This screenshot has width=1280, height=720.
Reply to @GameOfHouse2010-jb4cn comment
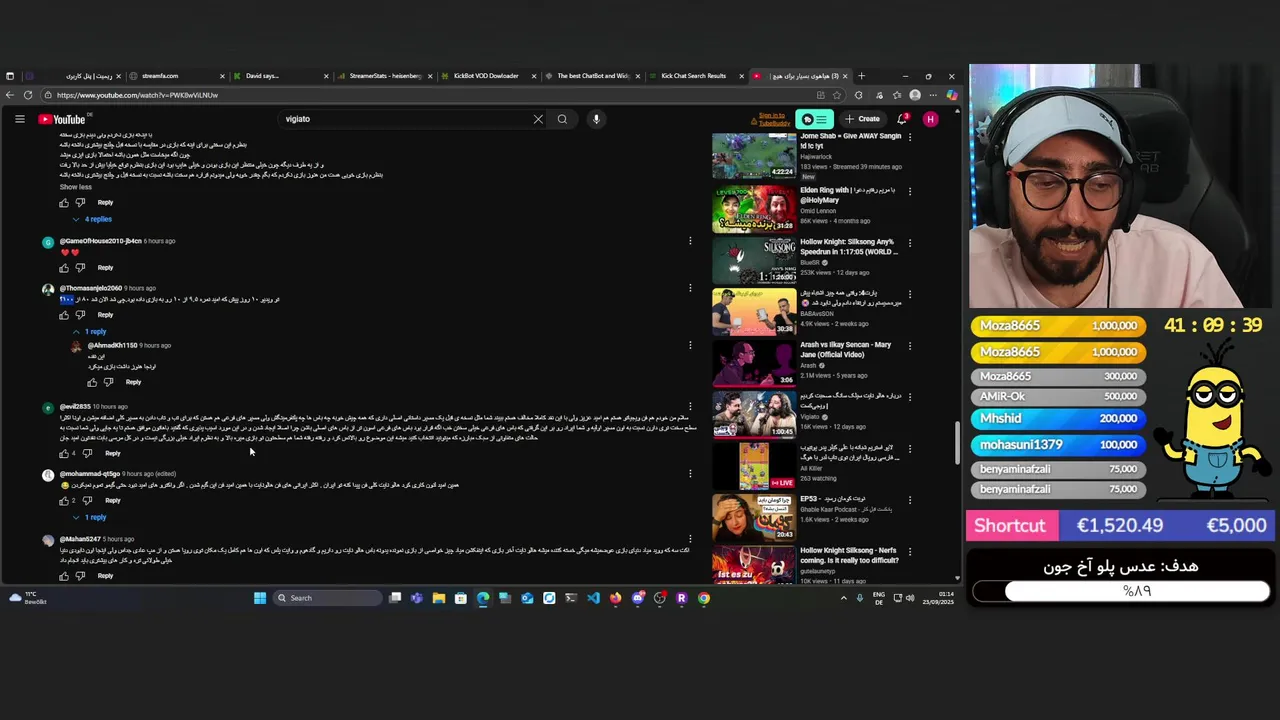105,268
